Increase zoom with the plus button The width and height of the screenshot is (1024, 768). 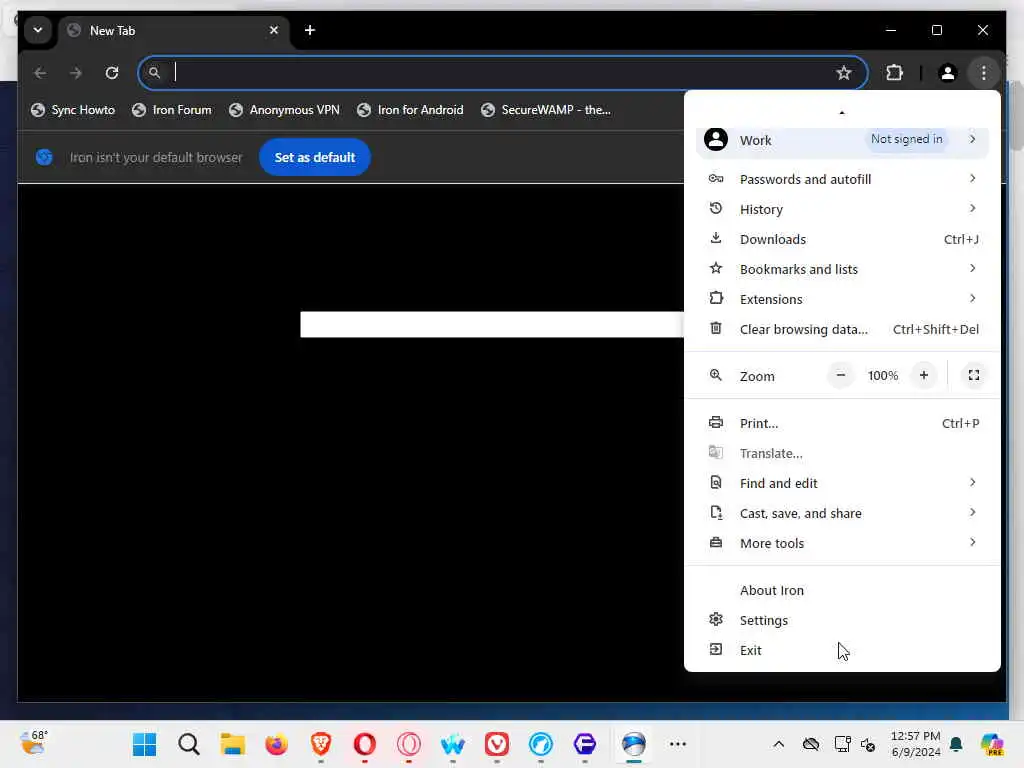coord(923,376)
